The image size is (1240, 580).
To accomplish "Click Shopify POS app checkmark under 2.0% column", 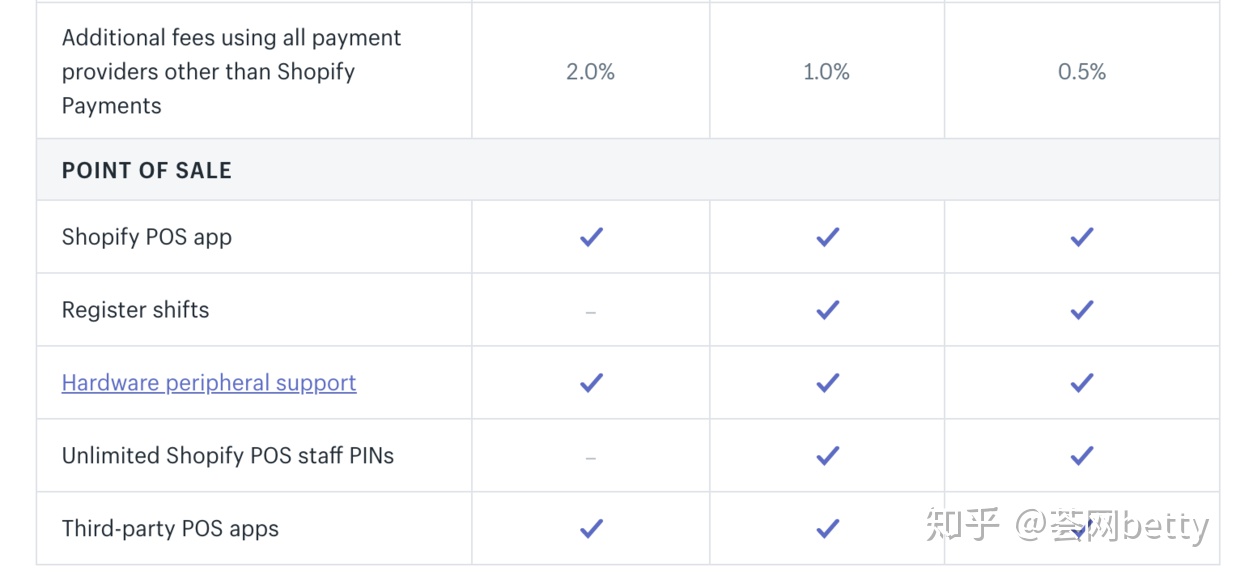I will pos(591,237).
